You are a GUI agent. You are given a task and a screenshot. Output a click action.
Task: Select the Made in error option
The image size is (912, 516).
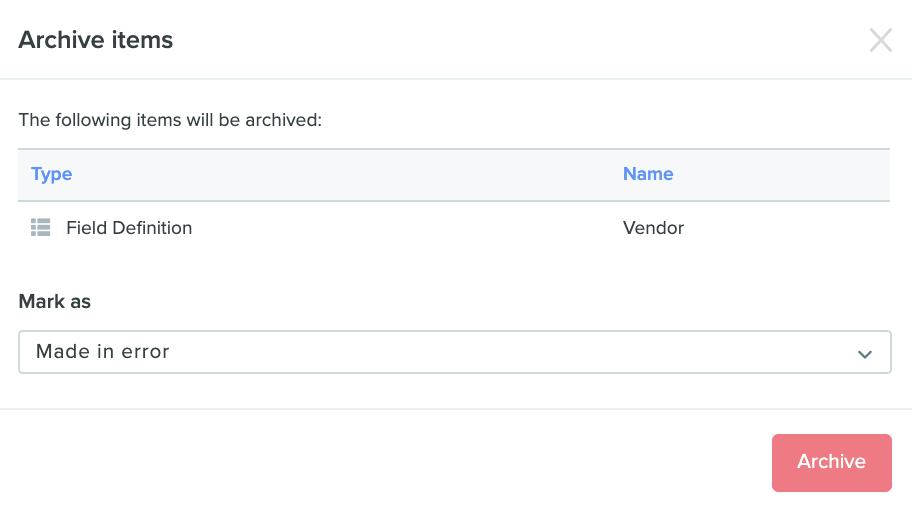[103, 351]
